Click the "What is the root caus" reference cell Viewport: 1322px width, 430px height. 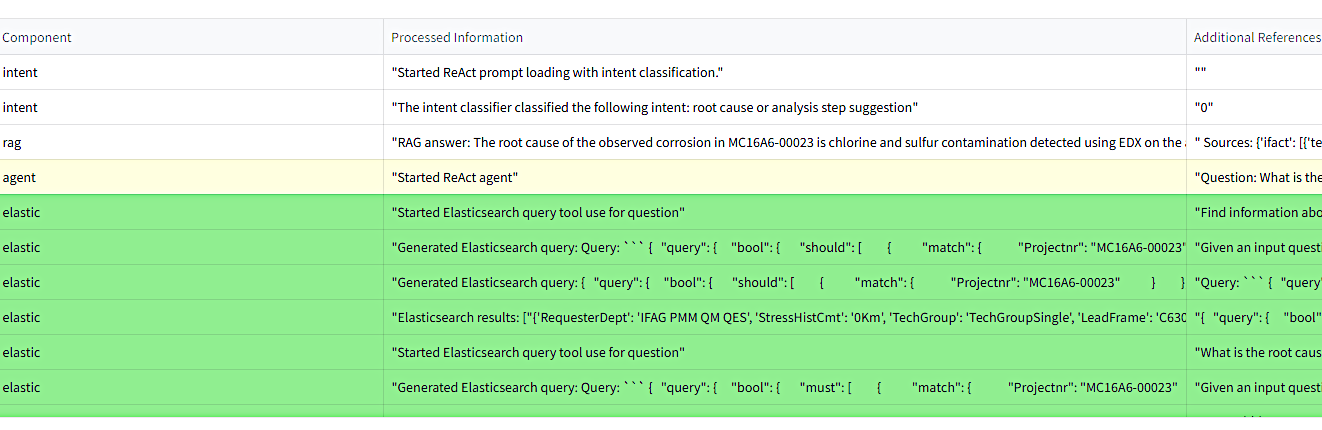click(x=1254, y=353)
